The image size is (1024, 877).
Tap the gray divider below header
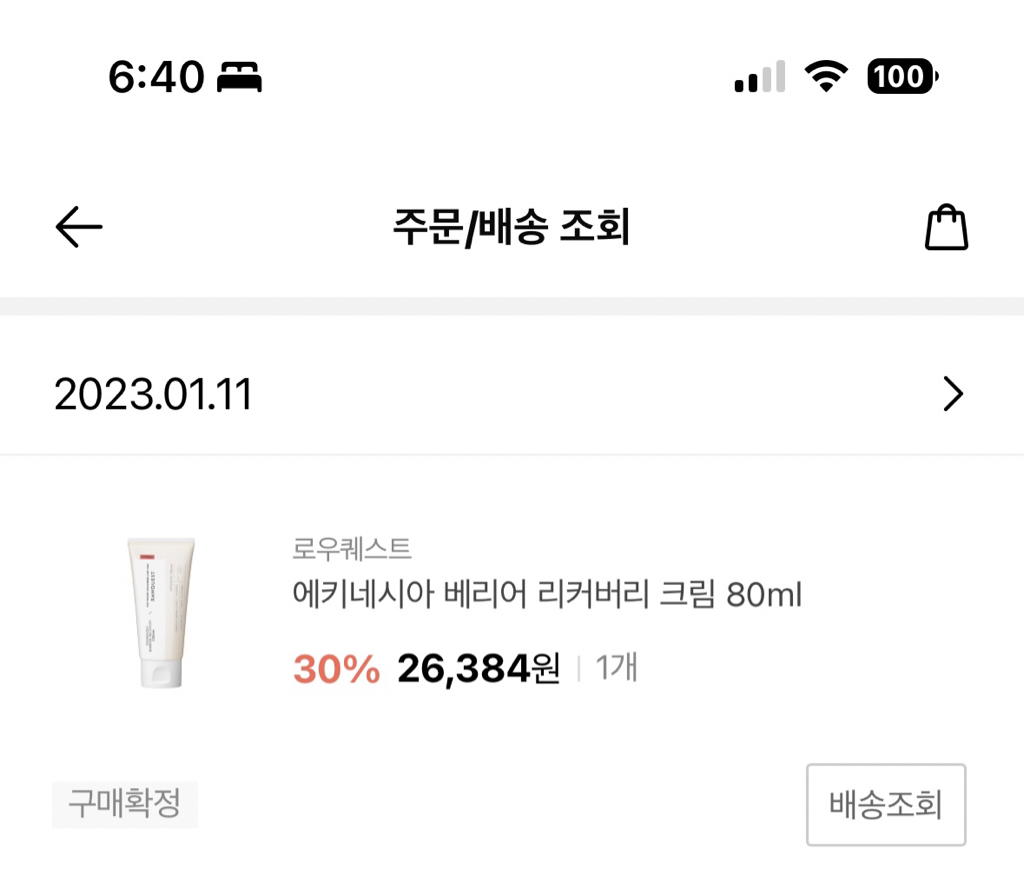click(512, 306)
